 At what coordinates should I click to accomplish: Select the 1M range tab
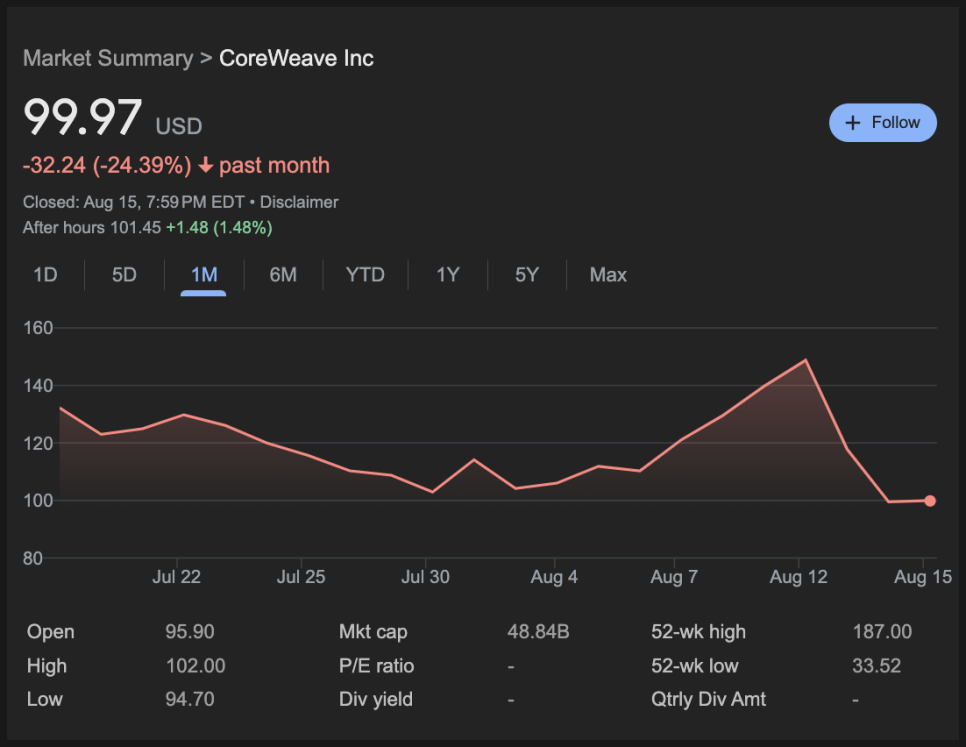tap(204, 275)
